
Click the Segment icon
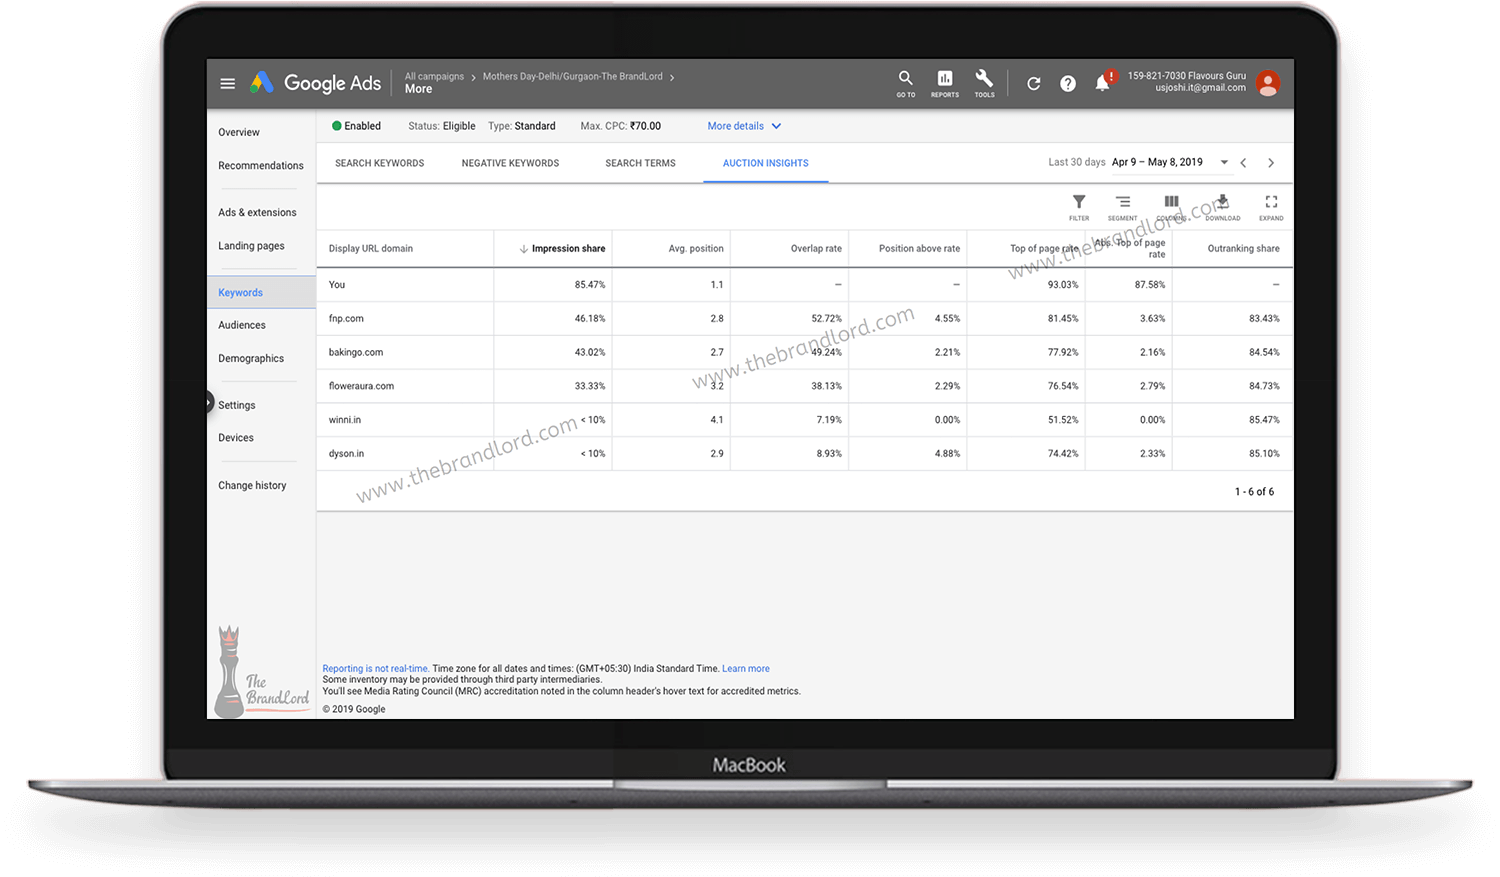1122,207
